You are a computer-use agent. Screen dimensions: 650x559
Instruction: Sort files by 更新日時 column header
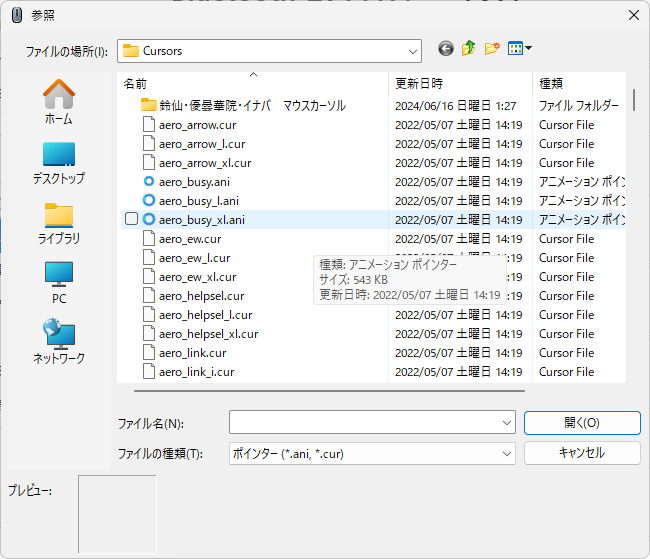click(x=460, y=83)
